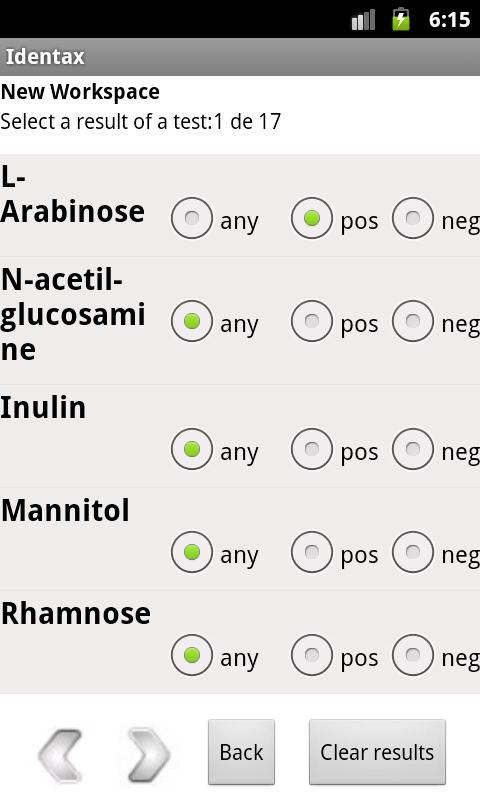Viewport: 480px width, 800px height.
Task: Choose neg for Mannitol
Action: click(x=413, y=552)
